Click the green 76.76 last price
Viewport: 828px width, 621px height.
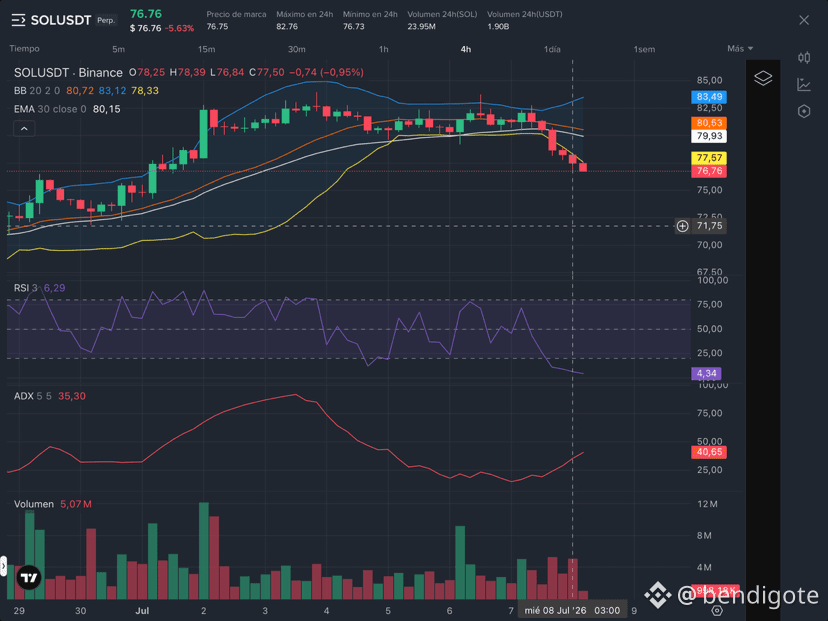[146, 14]
